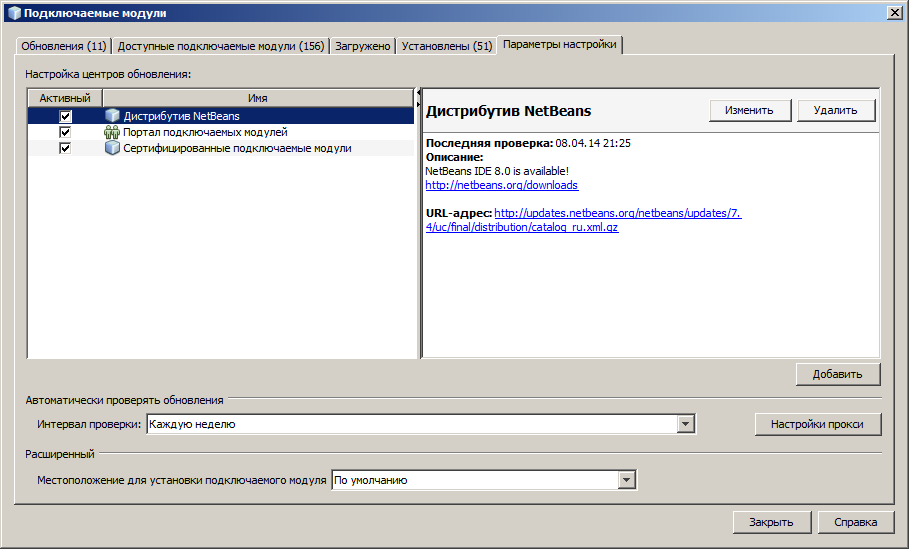Screen dimensions: 909x549
Task: Click the Сертифицированные подключаемые модули cube icon
Action: pos(112,148)
